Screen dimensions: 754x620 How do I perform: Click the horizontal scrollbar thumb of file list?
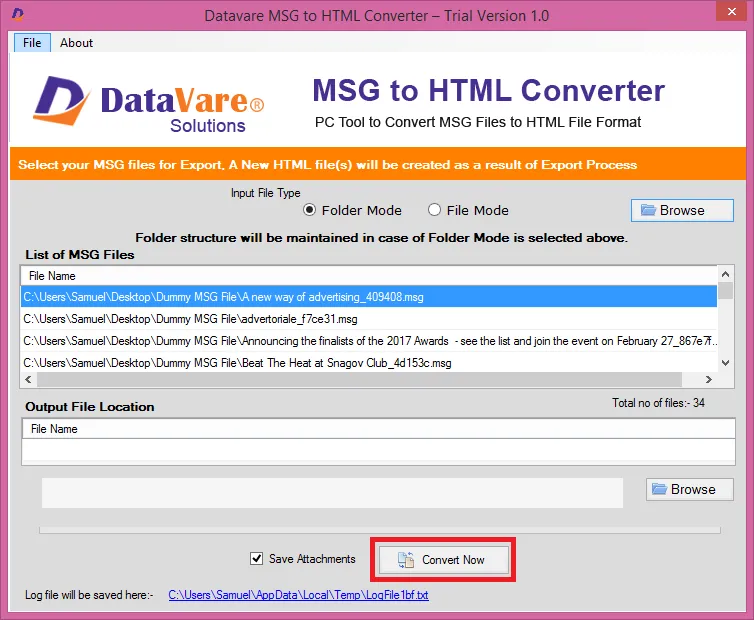tap(360, 380)
